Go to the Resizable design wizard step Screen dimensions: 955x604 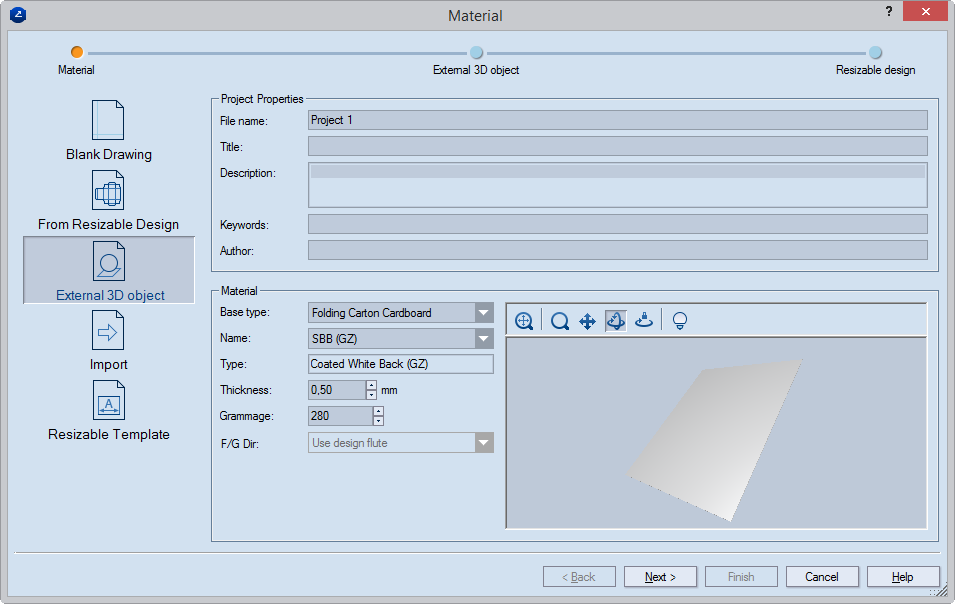(875, 53)
